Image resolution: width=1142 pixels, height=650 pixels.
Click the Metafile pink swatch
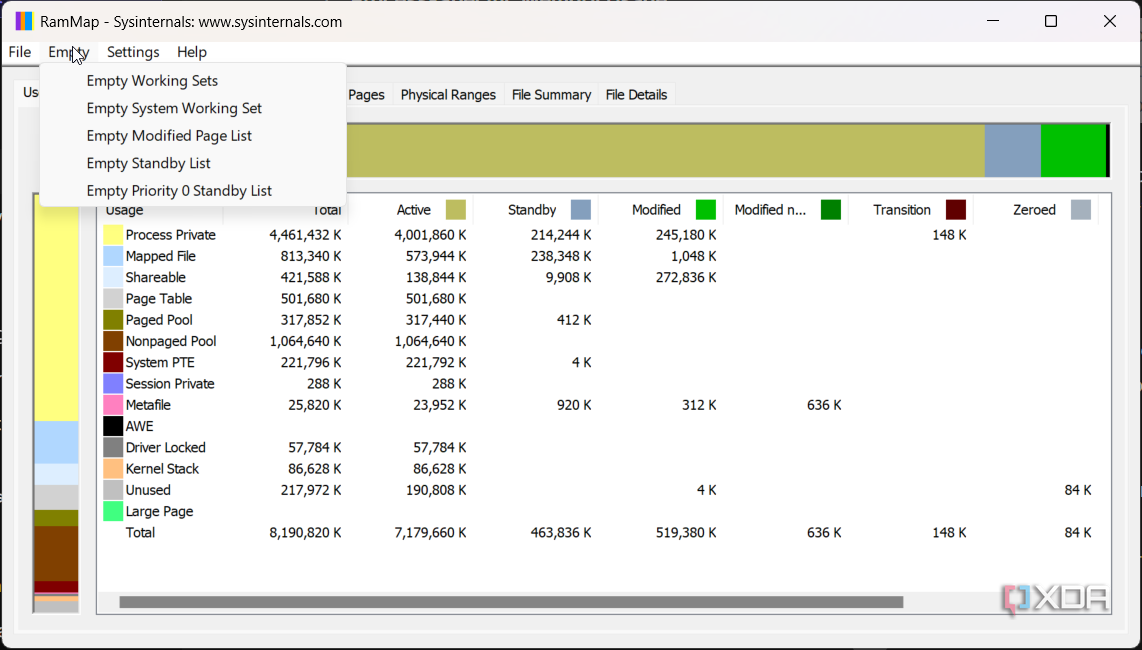[x=113, y=404]
